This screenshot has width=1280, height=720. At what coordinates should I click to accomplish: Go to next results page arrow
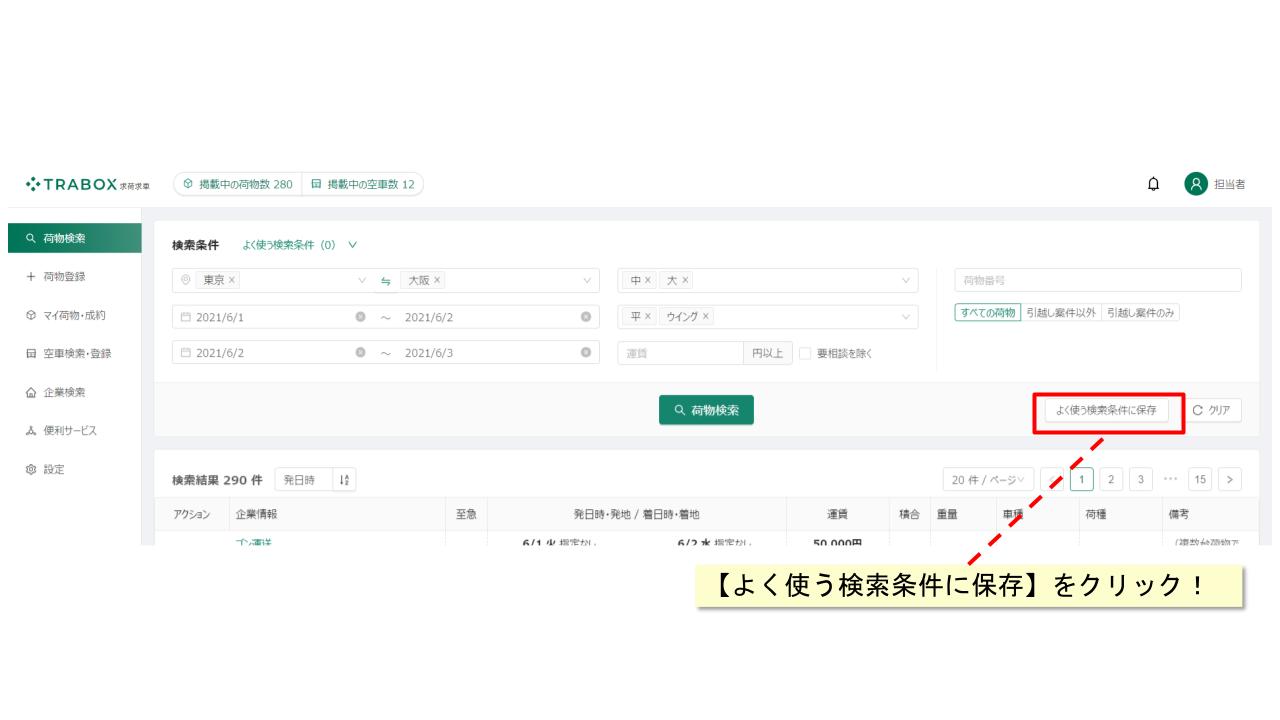(x=1229, y=480)
